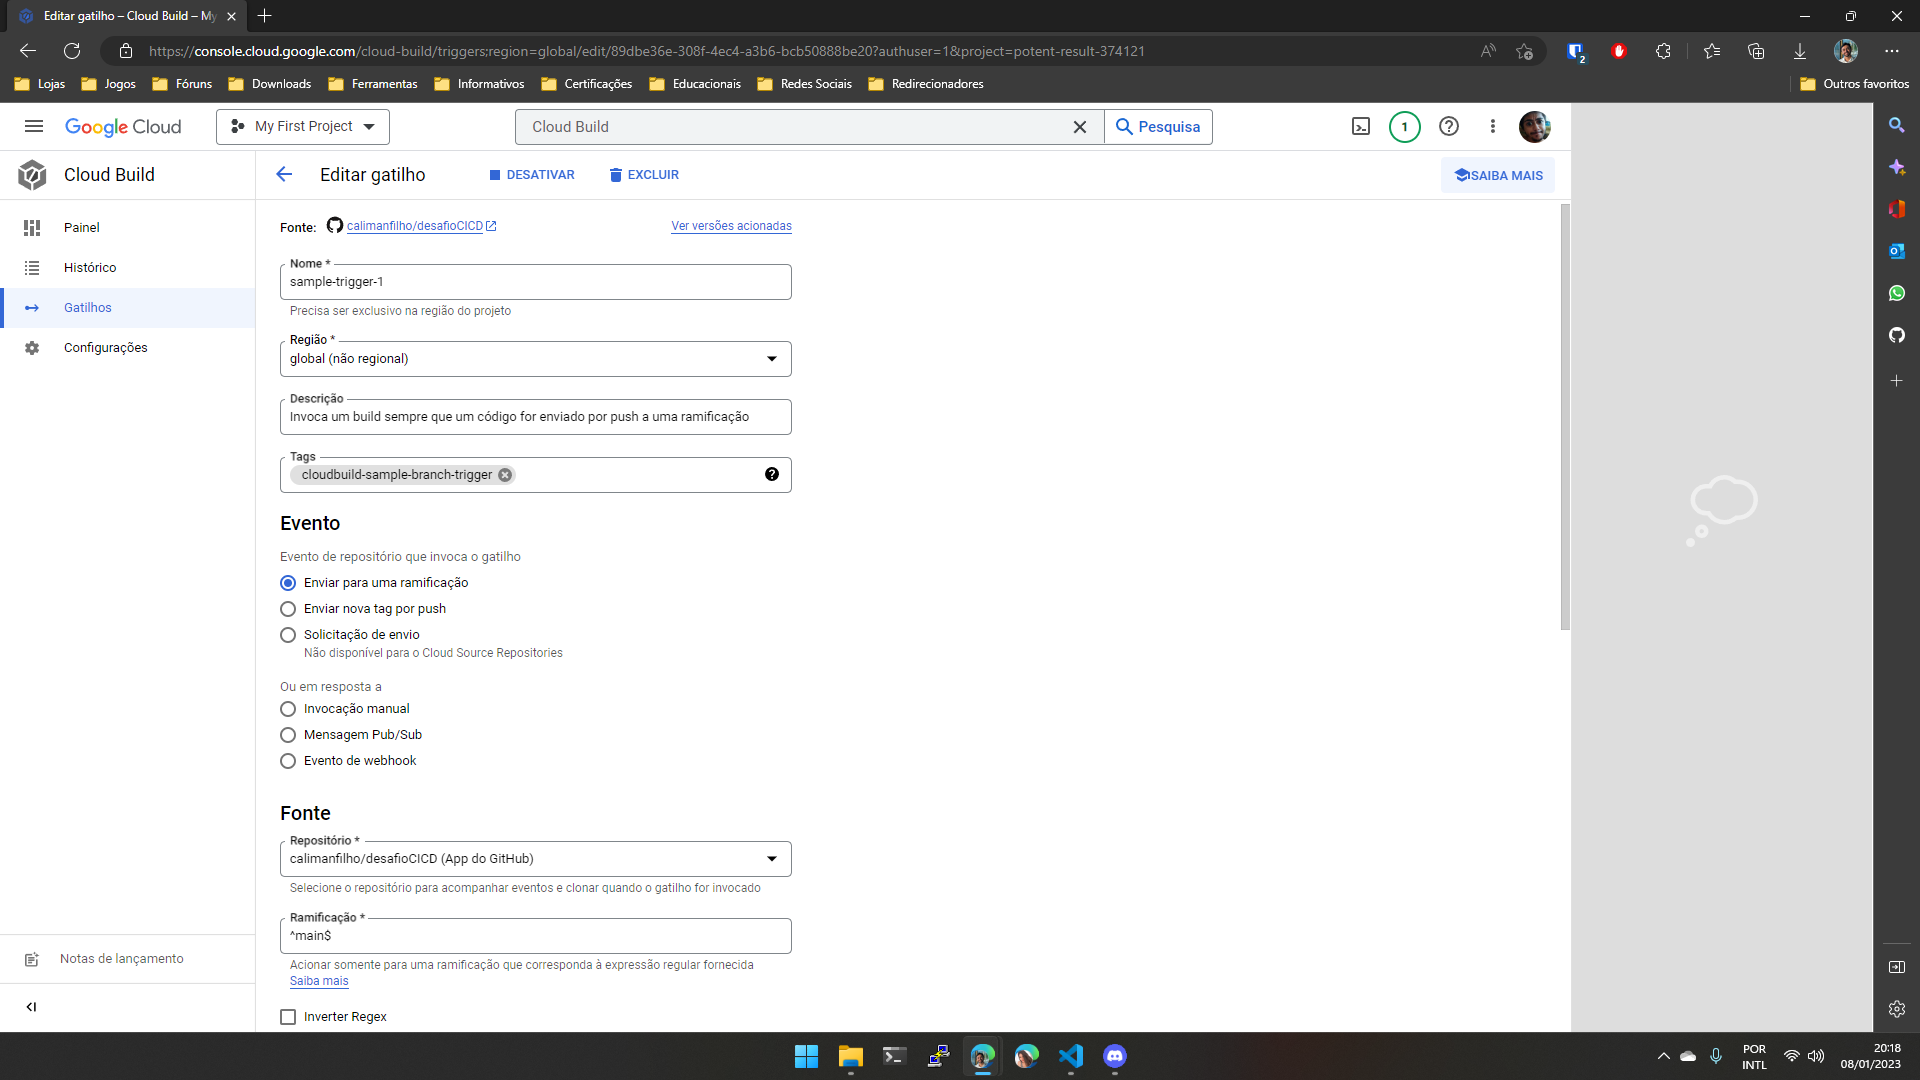The width and height of the screenshot is (1920, 1080).
Task: Click the GitHub source repository icon
Action: (x=334, y=225)
